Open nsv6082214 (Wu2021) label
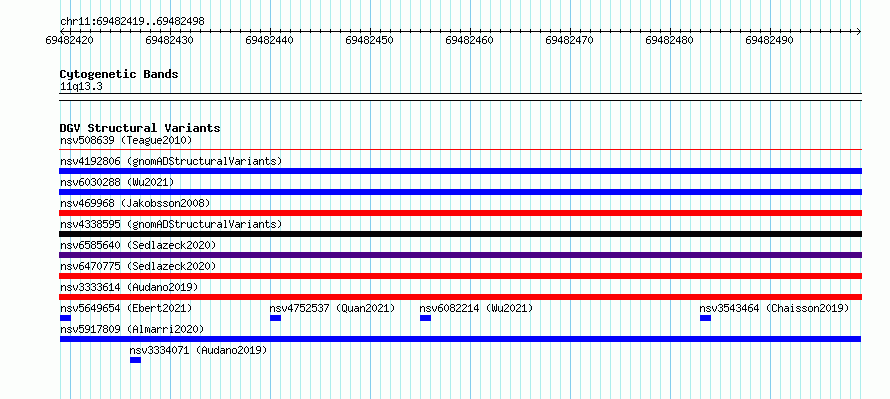The height and width of the screenshot is (399, 890). 476,308
